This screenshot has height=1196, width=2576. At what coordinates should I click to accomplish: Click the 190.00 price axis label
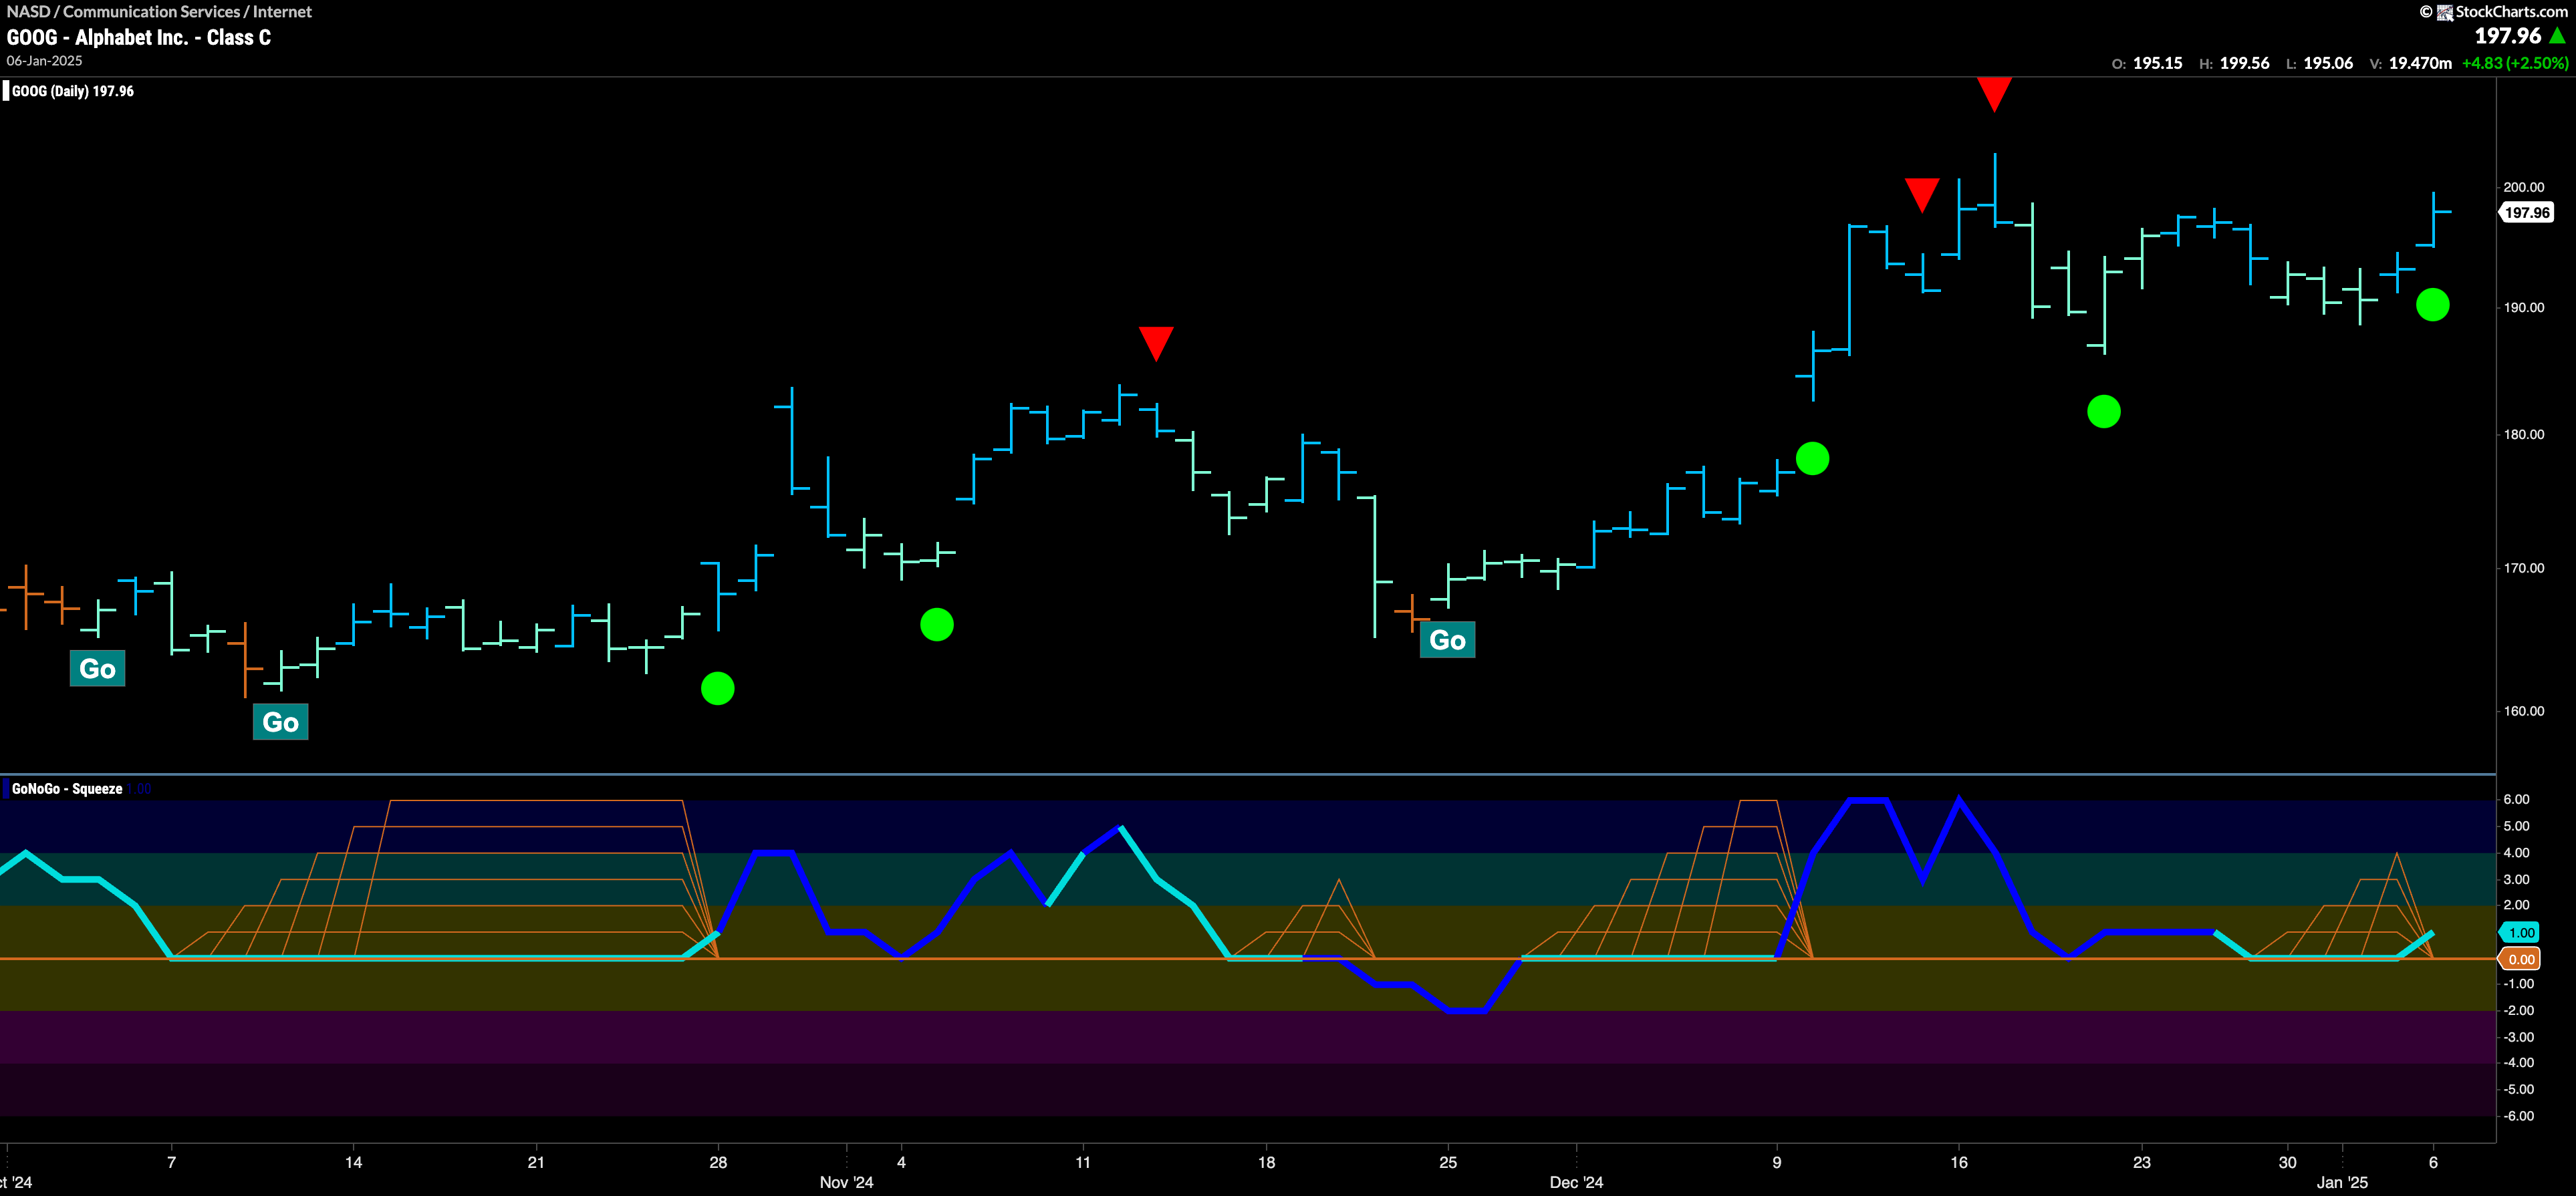click(2523, 307)
